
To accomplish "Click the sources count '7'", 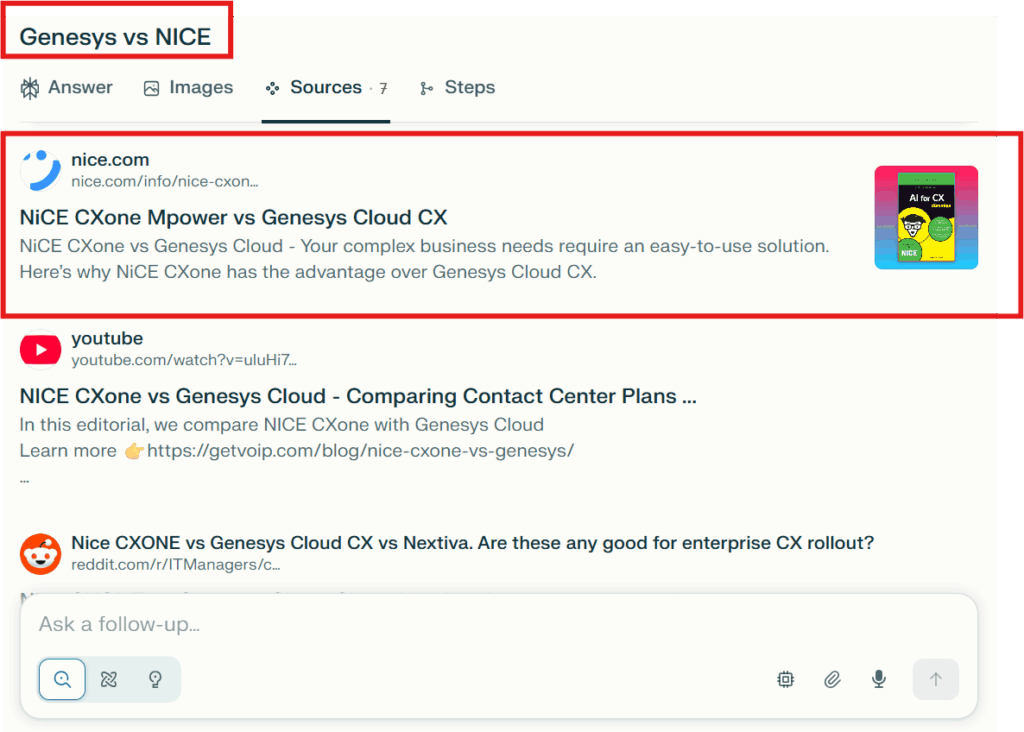I will pos(383,88).
